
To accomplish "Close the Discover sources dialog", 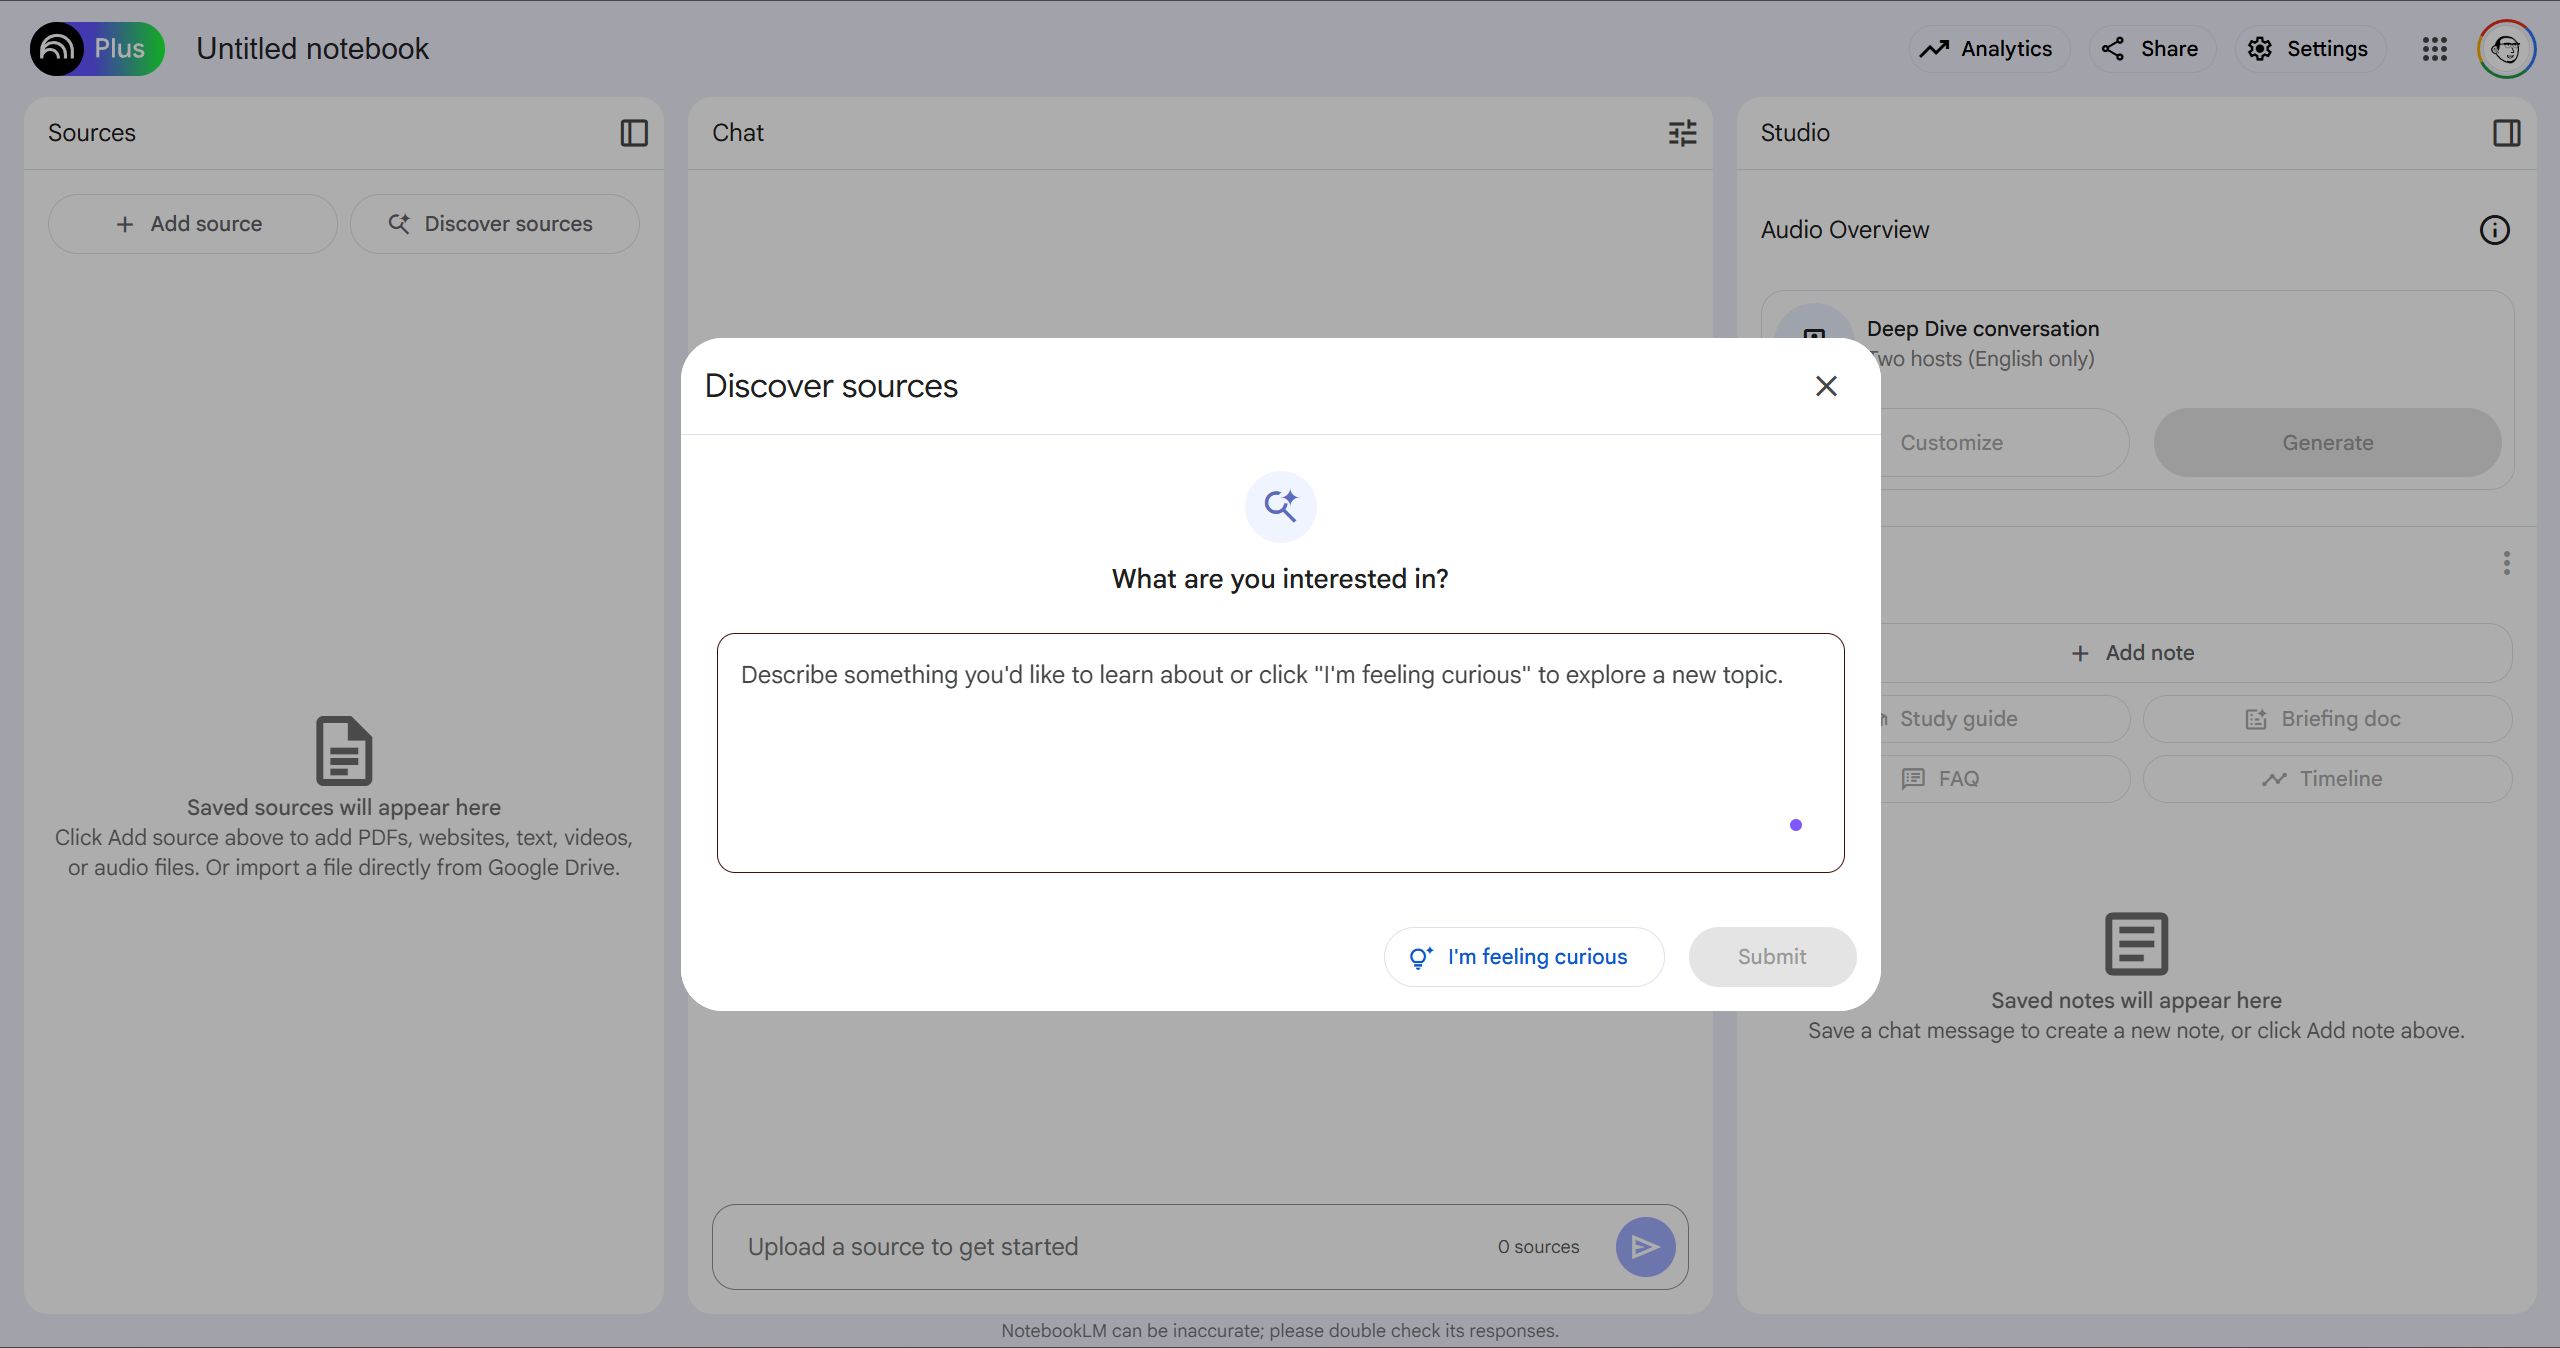I will 1826,386.
